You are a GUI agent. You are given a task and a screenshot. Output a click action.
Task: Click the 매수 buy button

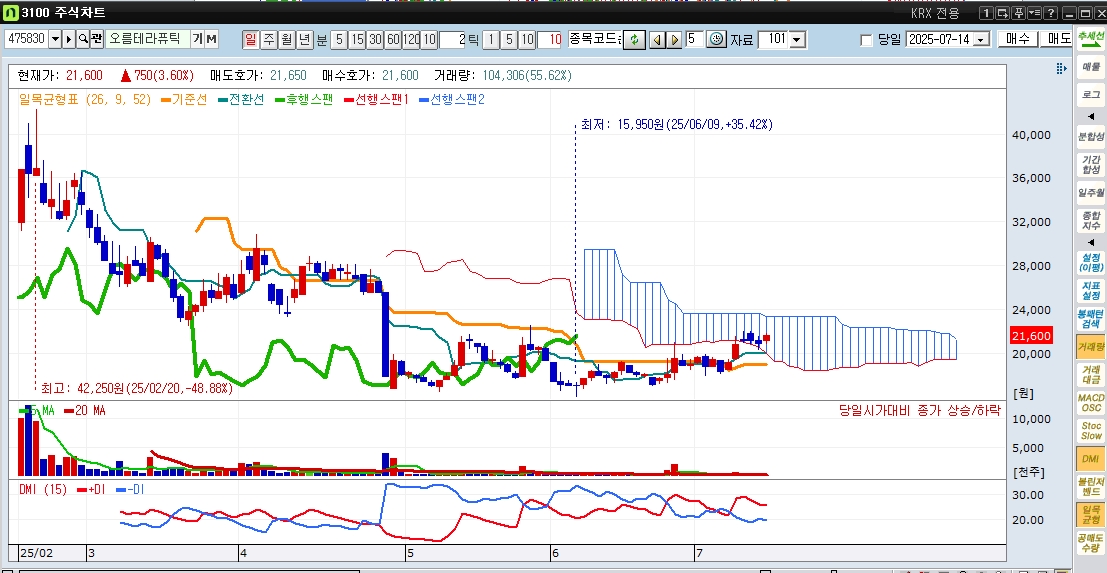[1018, 39]
